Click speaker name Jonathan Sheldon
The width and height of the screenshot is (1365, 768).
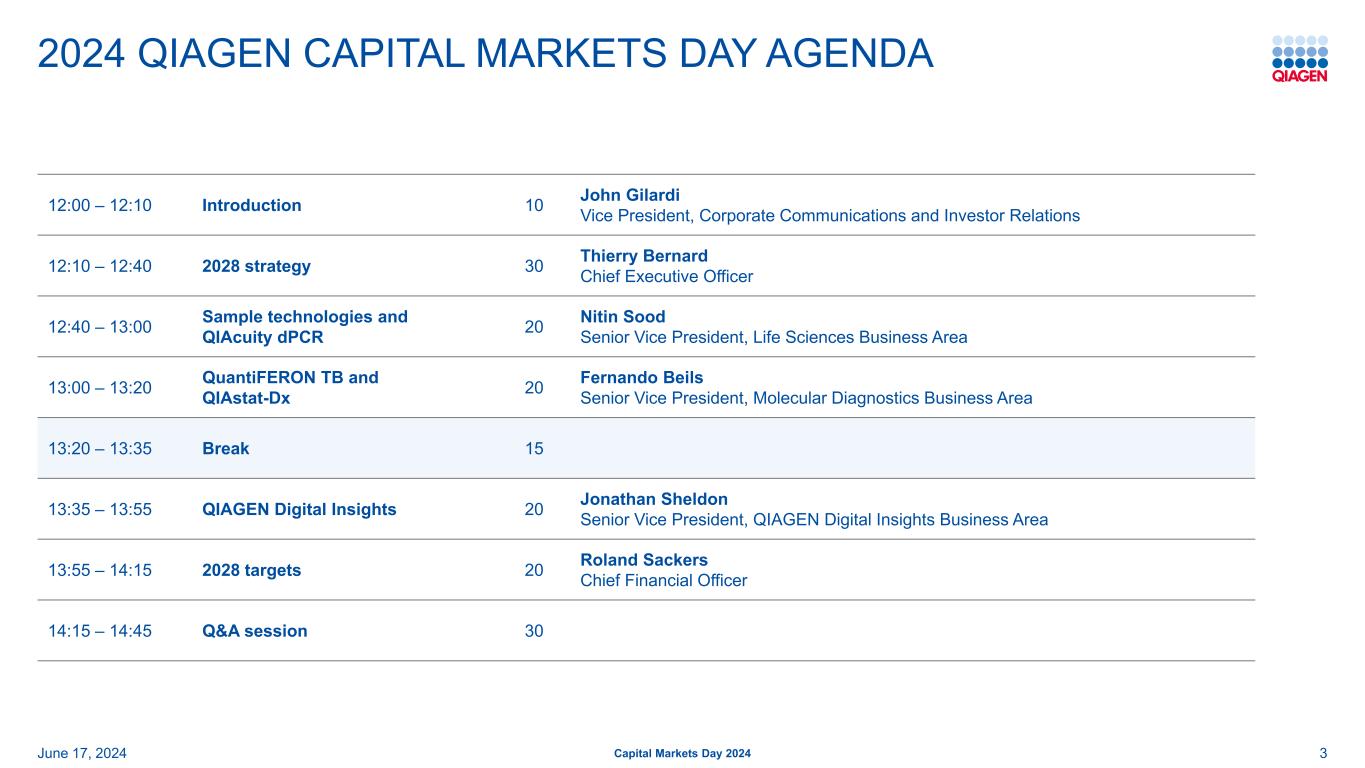click(x=653, y=499)
